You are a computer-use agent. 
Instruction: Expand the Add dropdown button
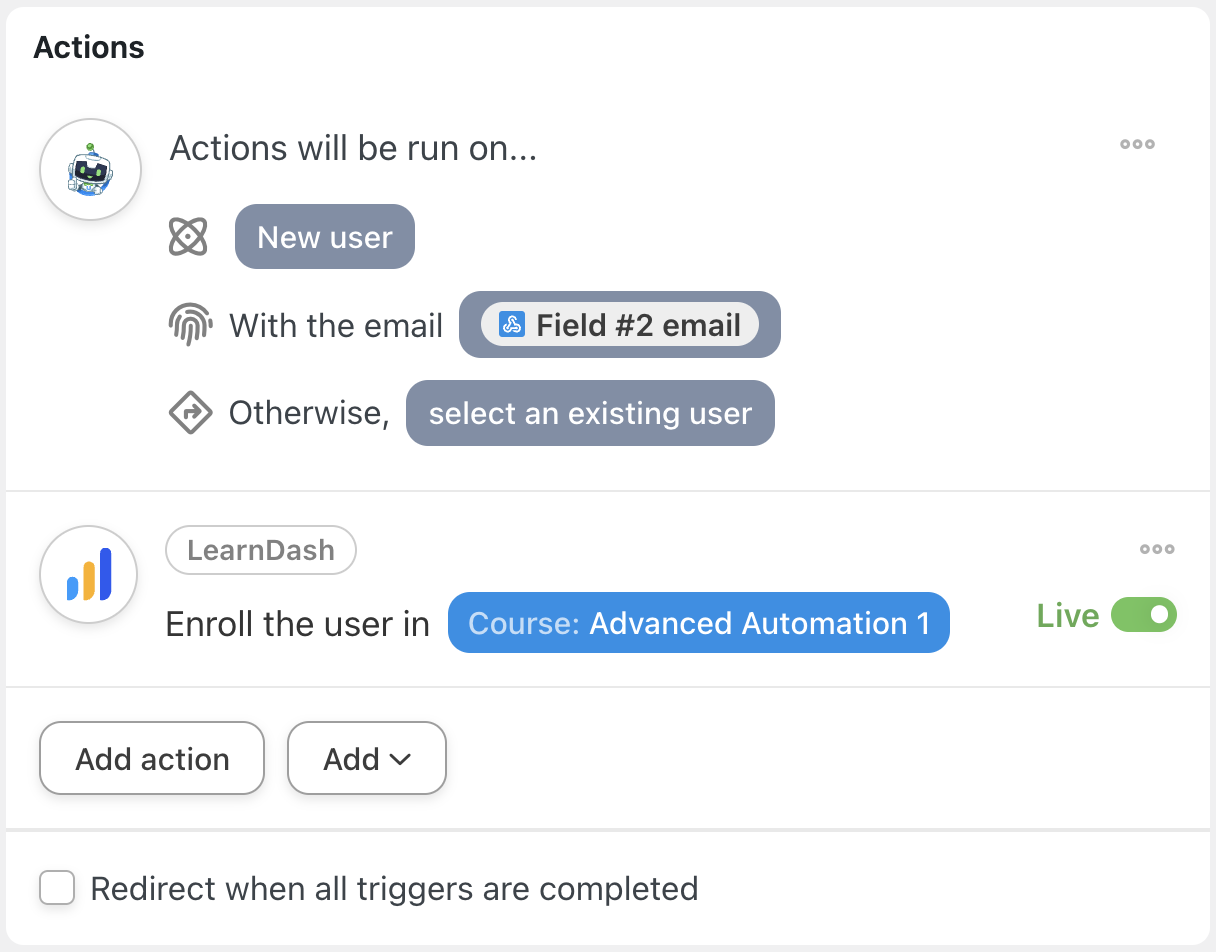coord(366,759)
